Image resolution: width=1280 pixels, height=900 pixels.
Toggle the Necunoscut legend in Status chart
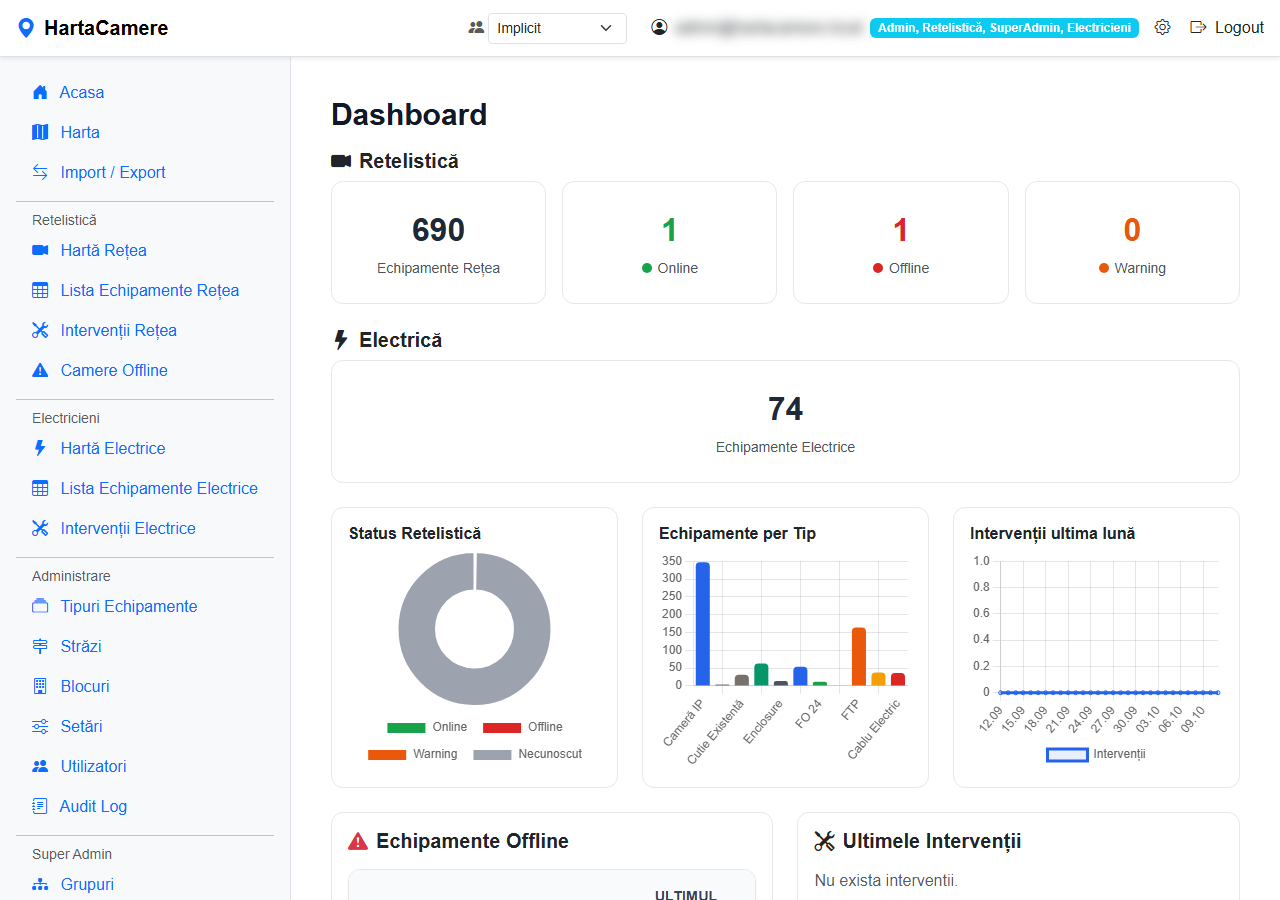pos(528,754)
